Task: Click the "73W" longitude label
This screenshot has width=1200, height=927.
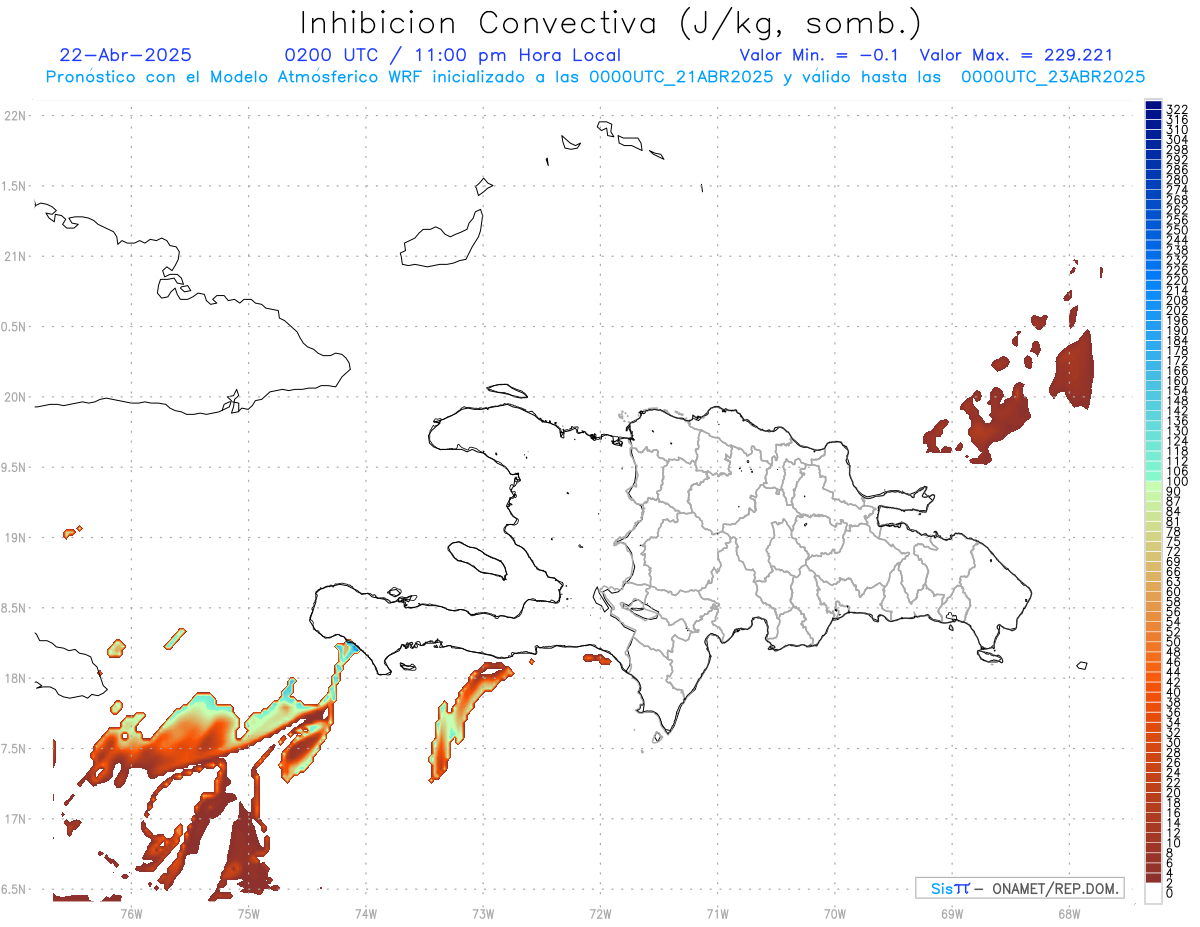Action: (x=483, y=913)
